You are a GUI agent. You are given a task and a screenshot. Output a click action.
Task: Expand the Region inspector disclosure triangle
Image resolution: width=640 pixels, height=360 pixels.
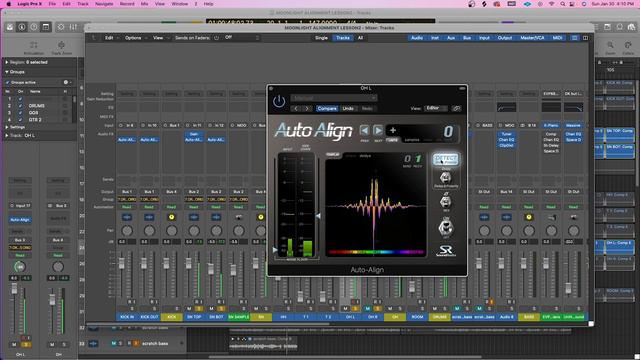click(x=7, y=62)
